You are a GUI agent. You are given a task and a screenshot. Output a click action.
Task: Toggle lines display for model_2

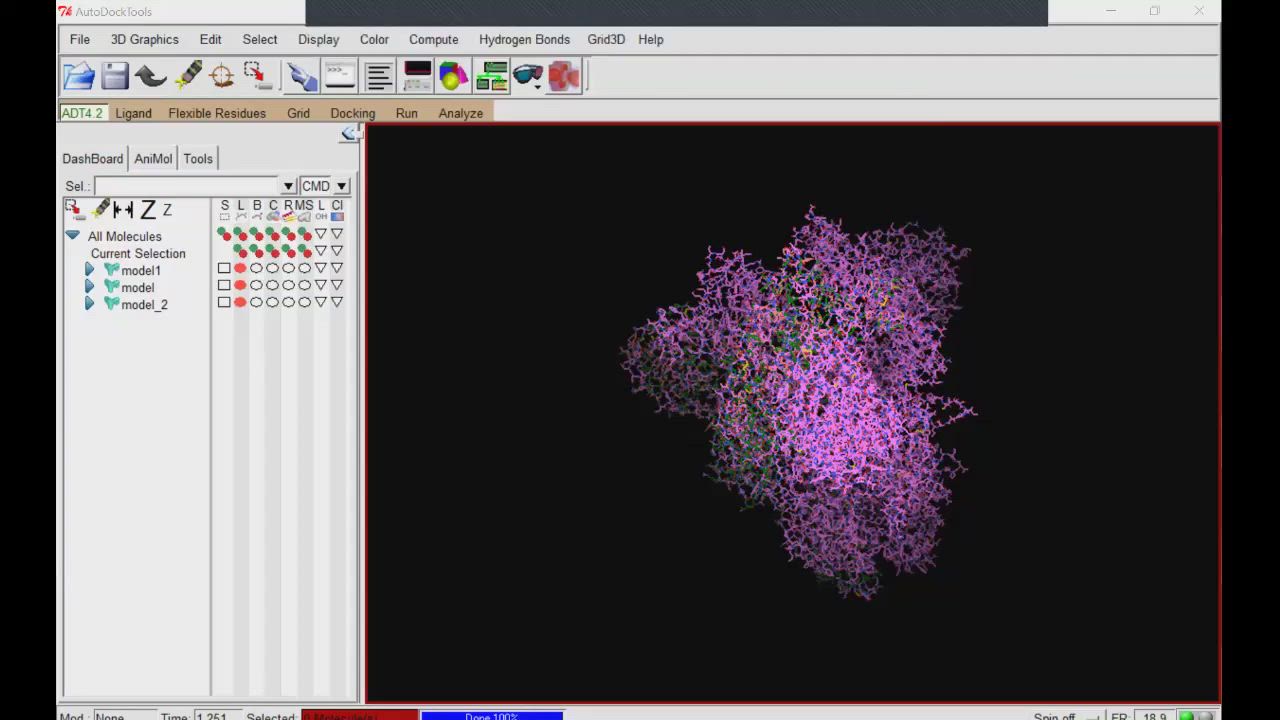point(240,303)
